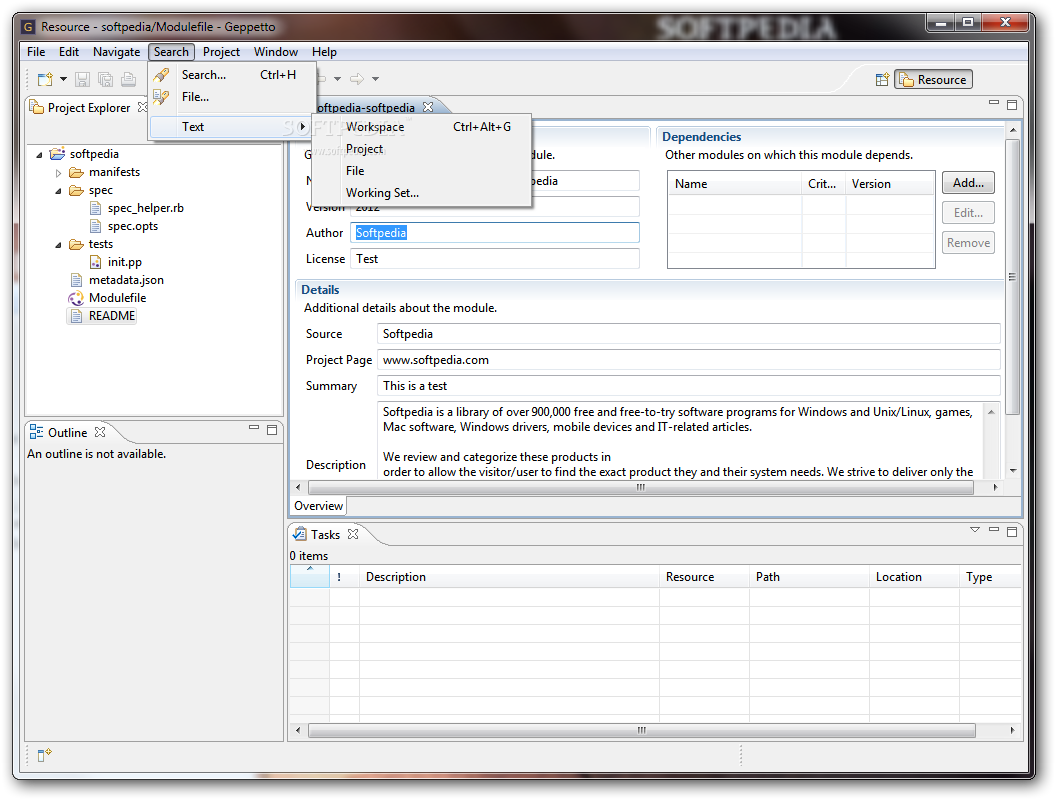Open the Window menu
Image resolution: width=1056 pixels, height=800 pixels.
pyautogui.click(x=275, y=52)
